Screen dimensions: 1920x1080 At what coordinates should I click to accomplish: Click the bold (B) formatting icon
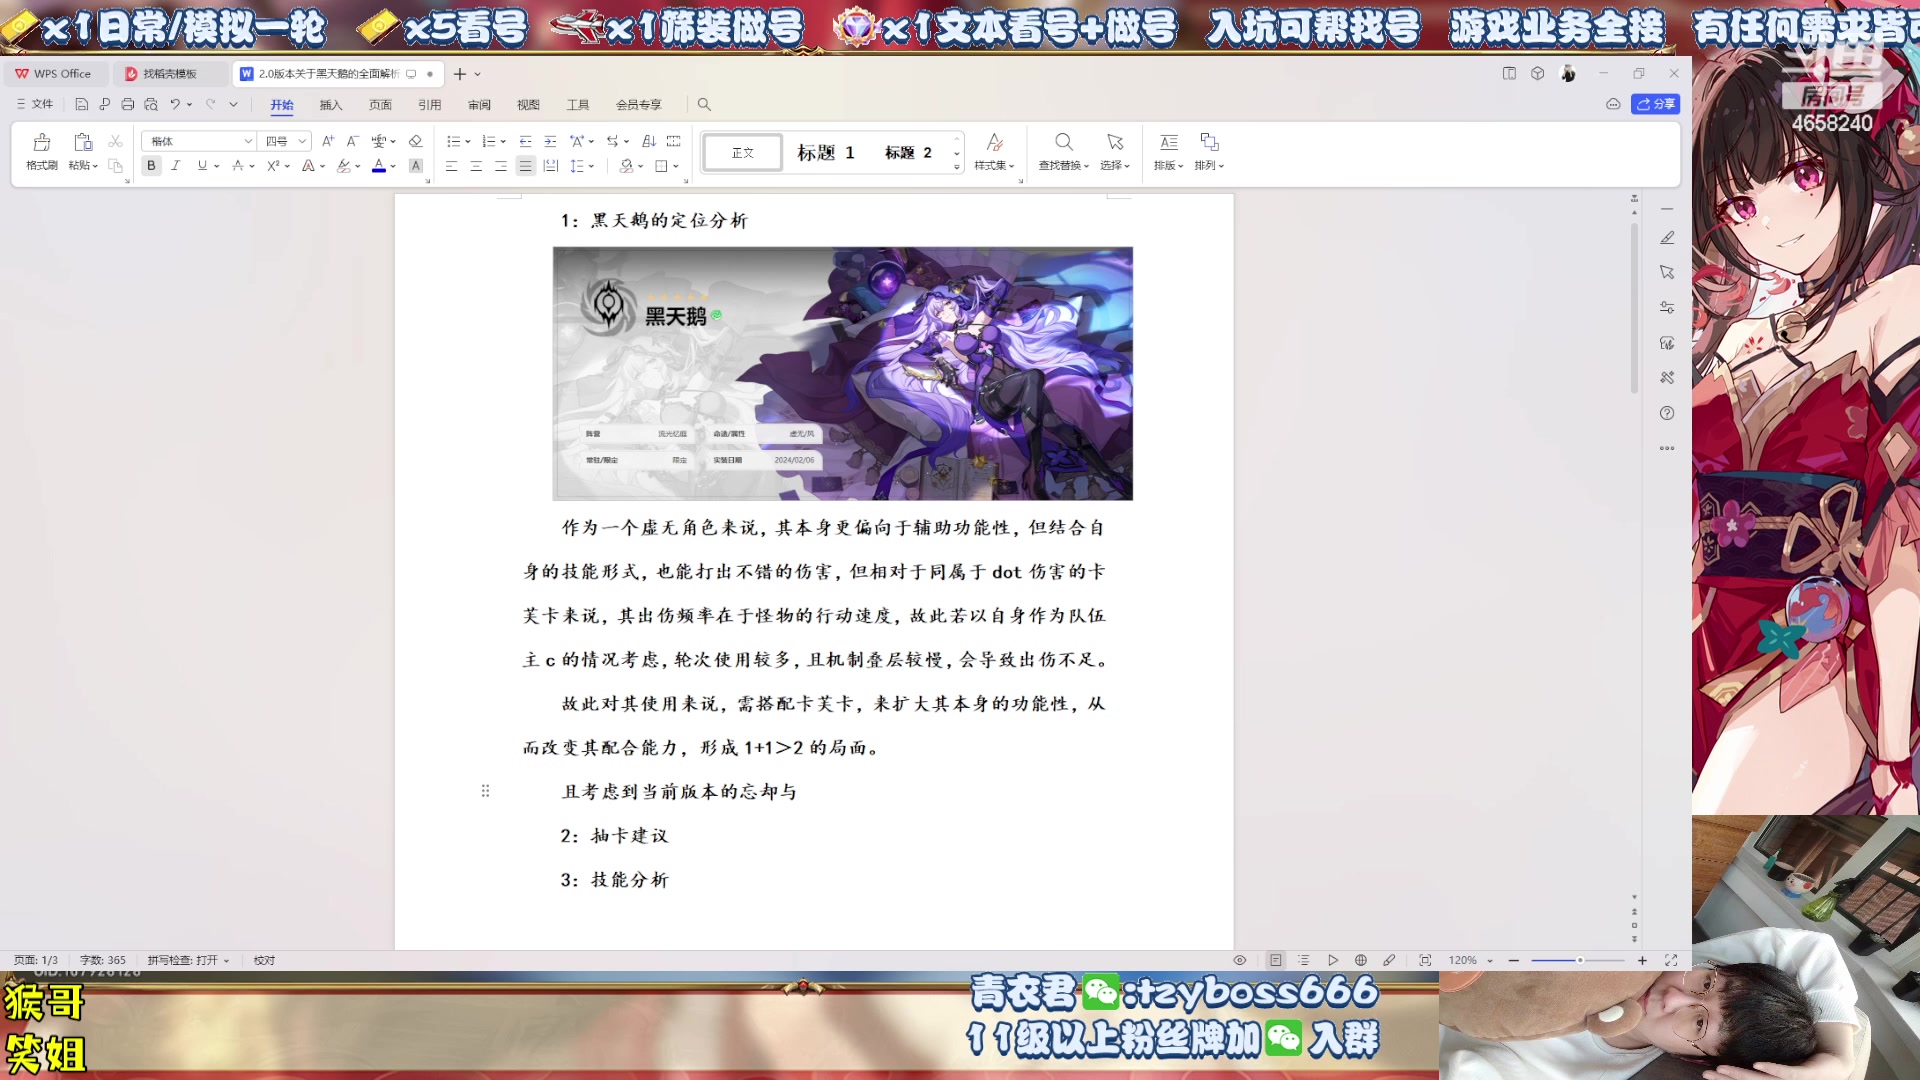(150, 166)
